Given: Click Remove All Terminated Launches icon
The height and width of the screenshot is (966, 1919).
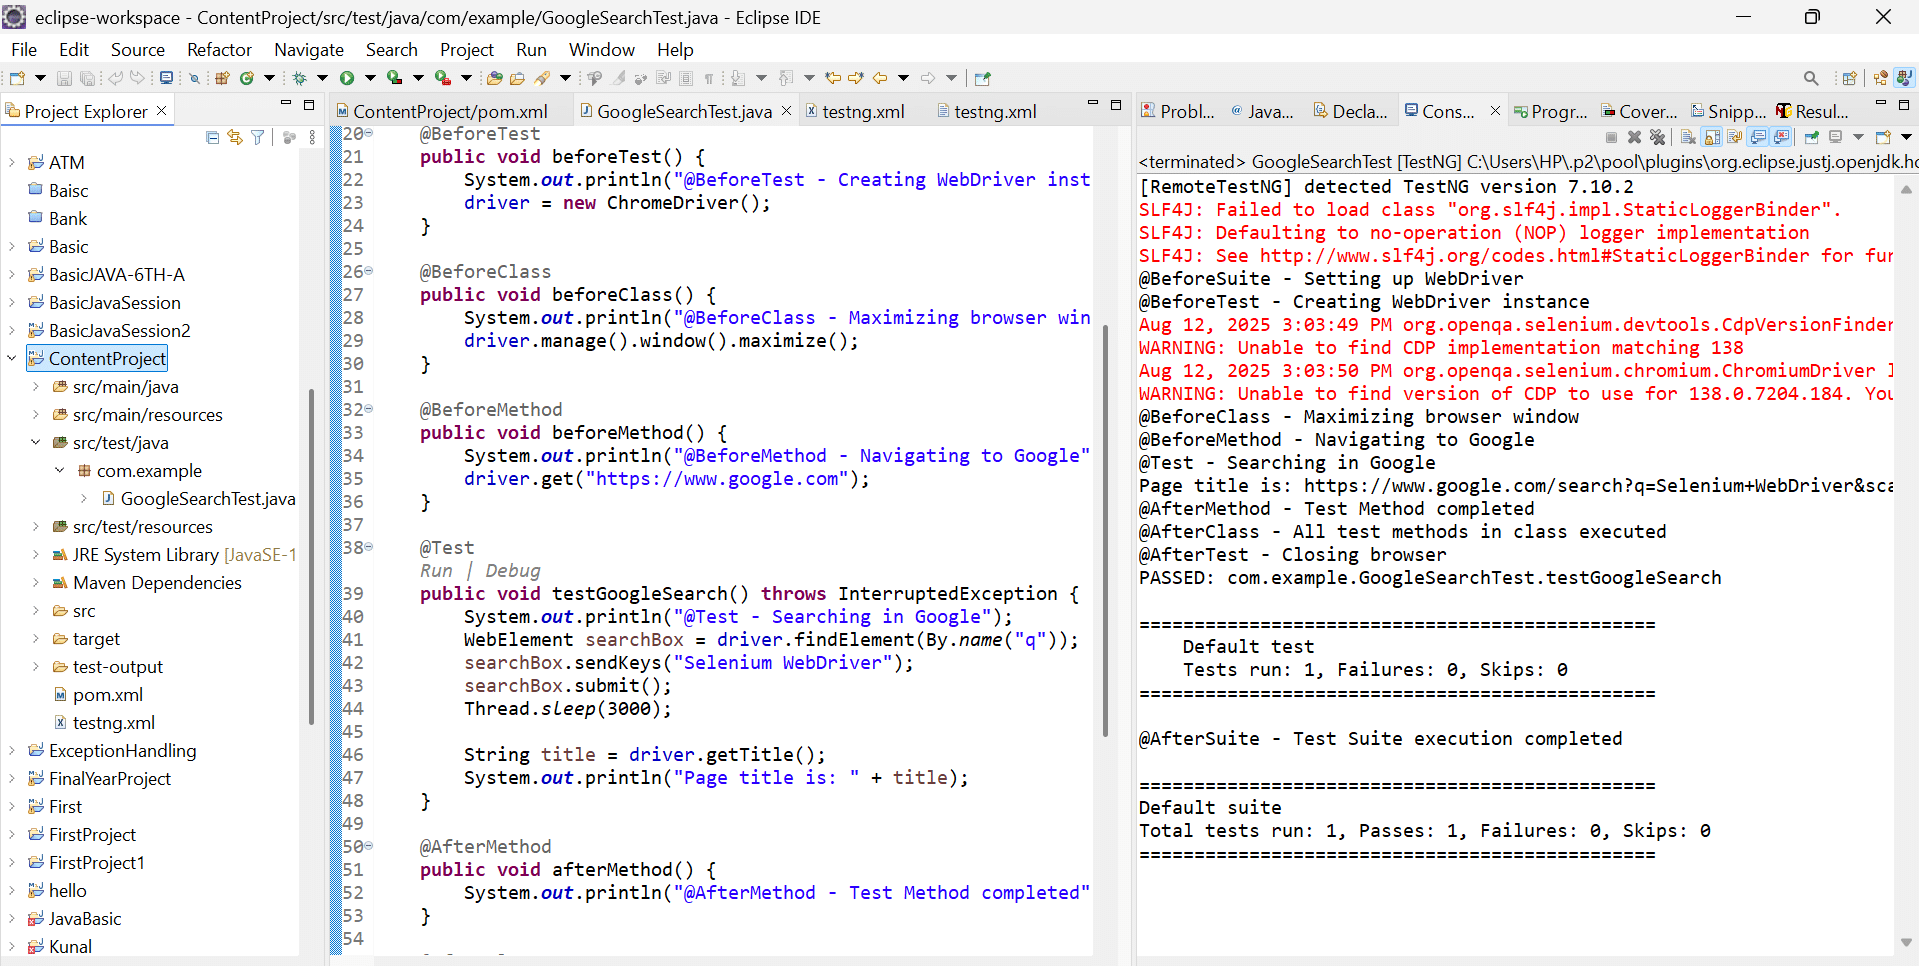Looking at the screenshot, I should point(1657,137).
